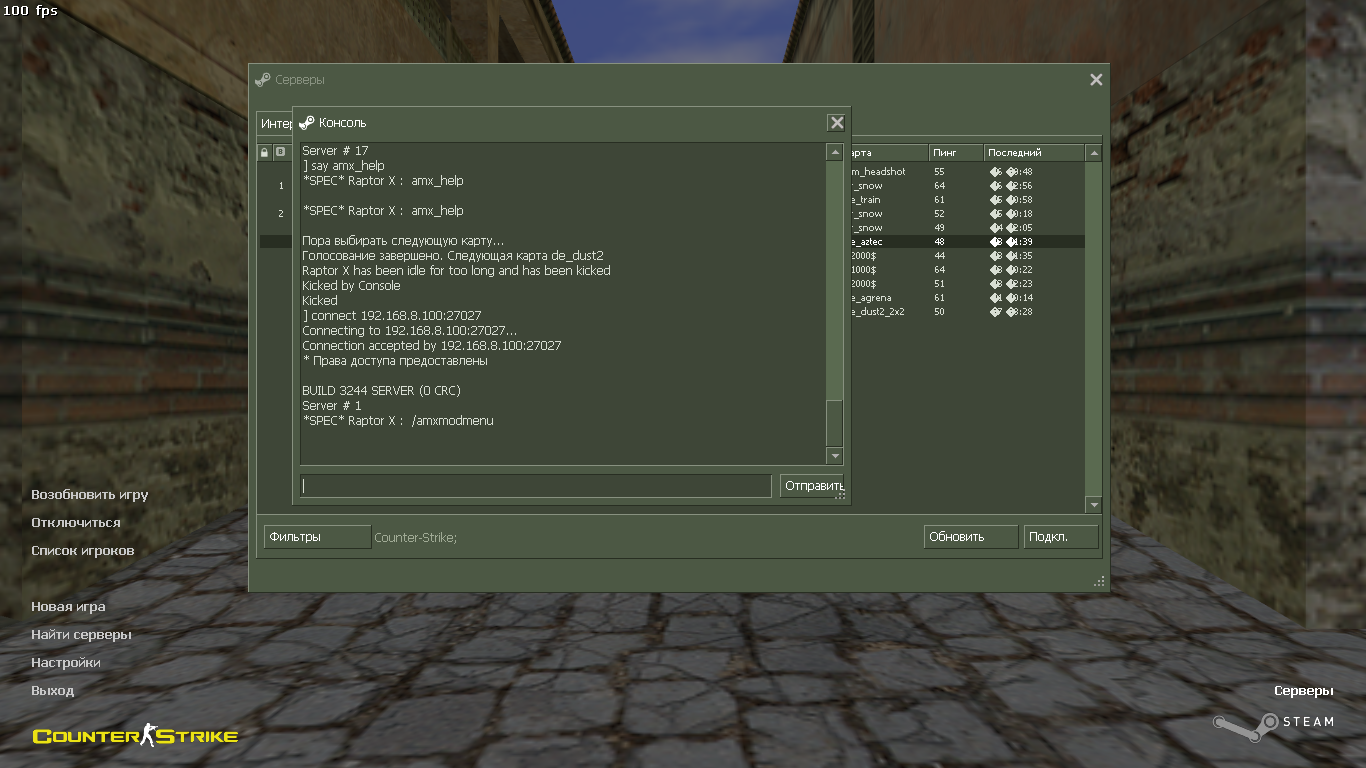1366x768 pixels.
Task: Select the server row with ping 48
Action: coord(672,242)
